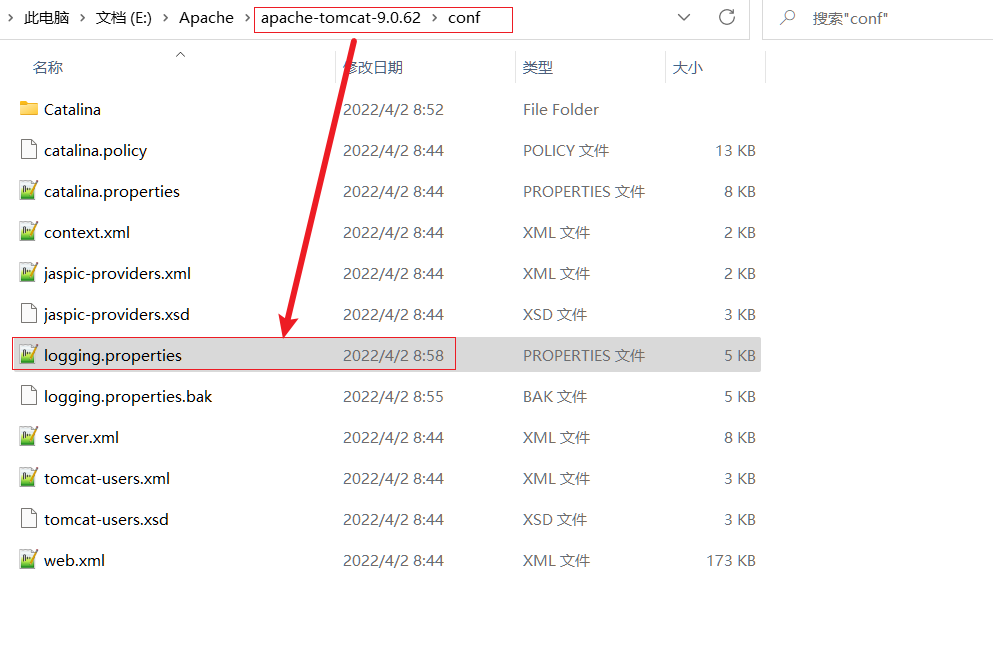Select tomcat-users.xsd file name
Image resolution: width=993 pixels, height=666 pixels.
(106, 520)
